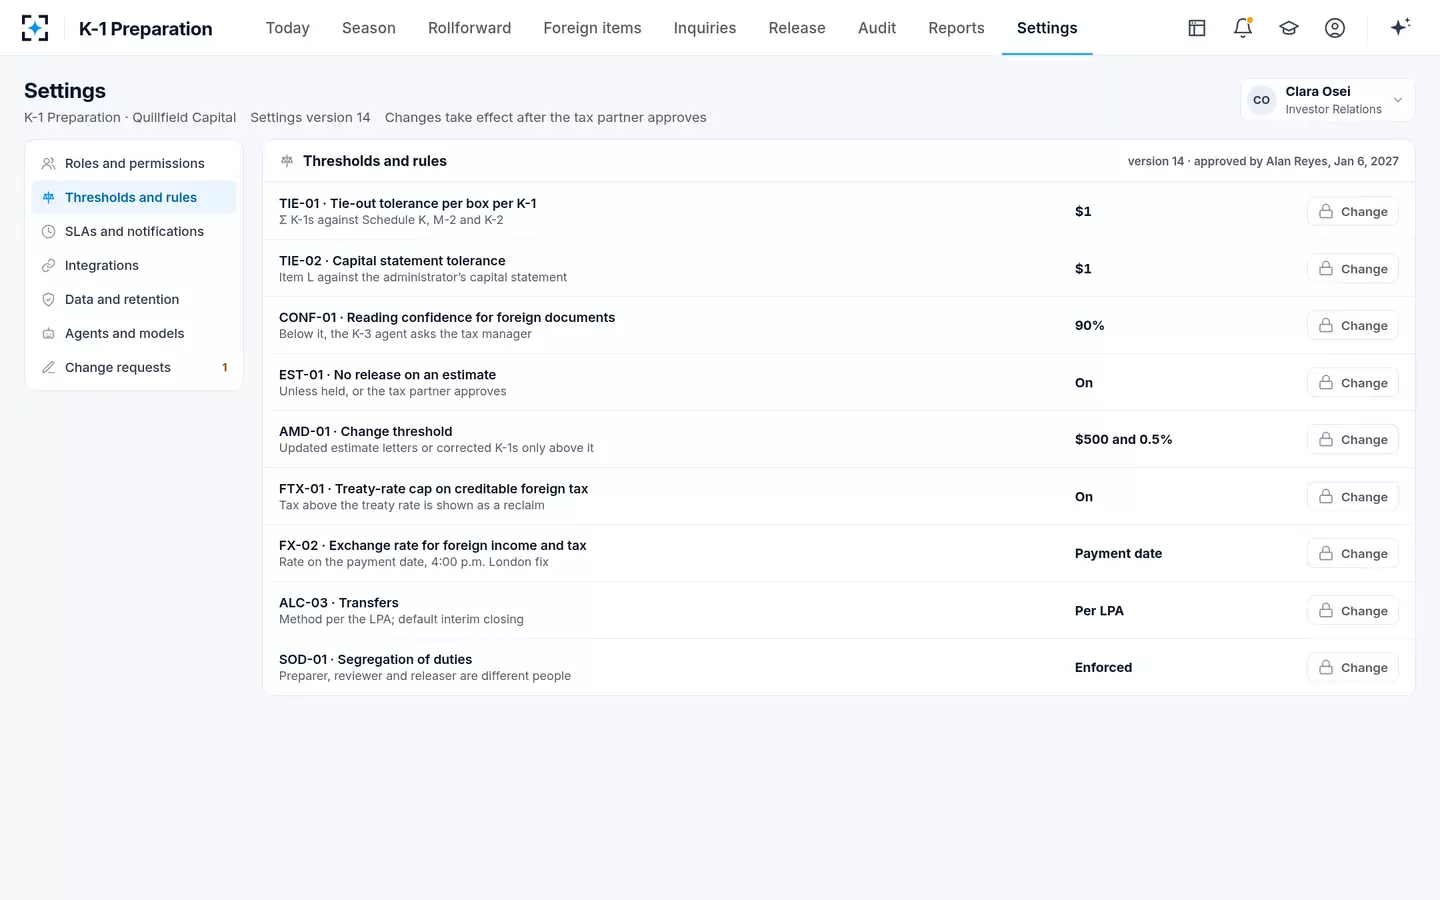Click the "$500 and 0.5%" threshold value
1440x900 pixels.
1124,439
